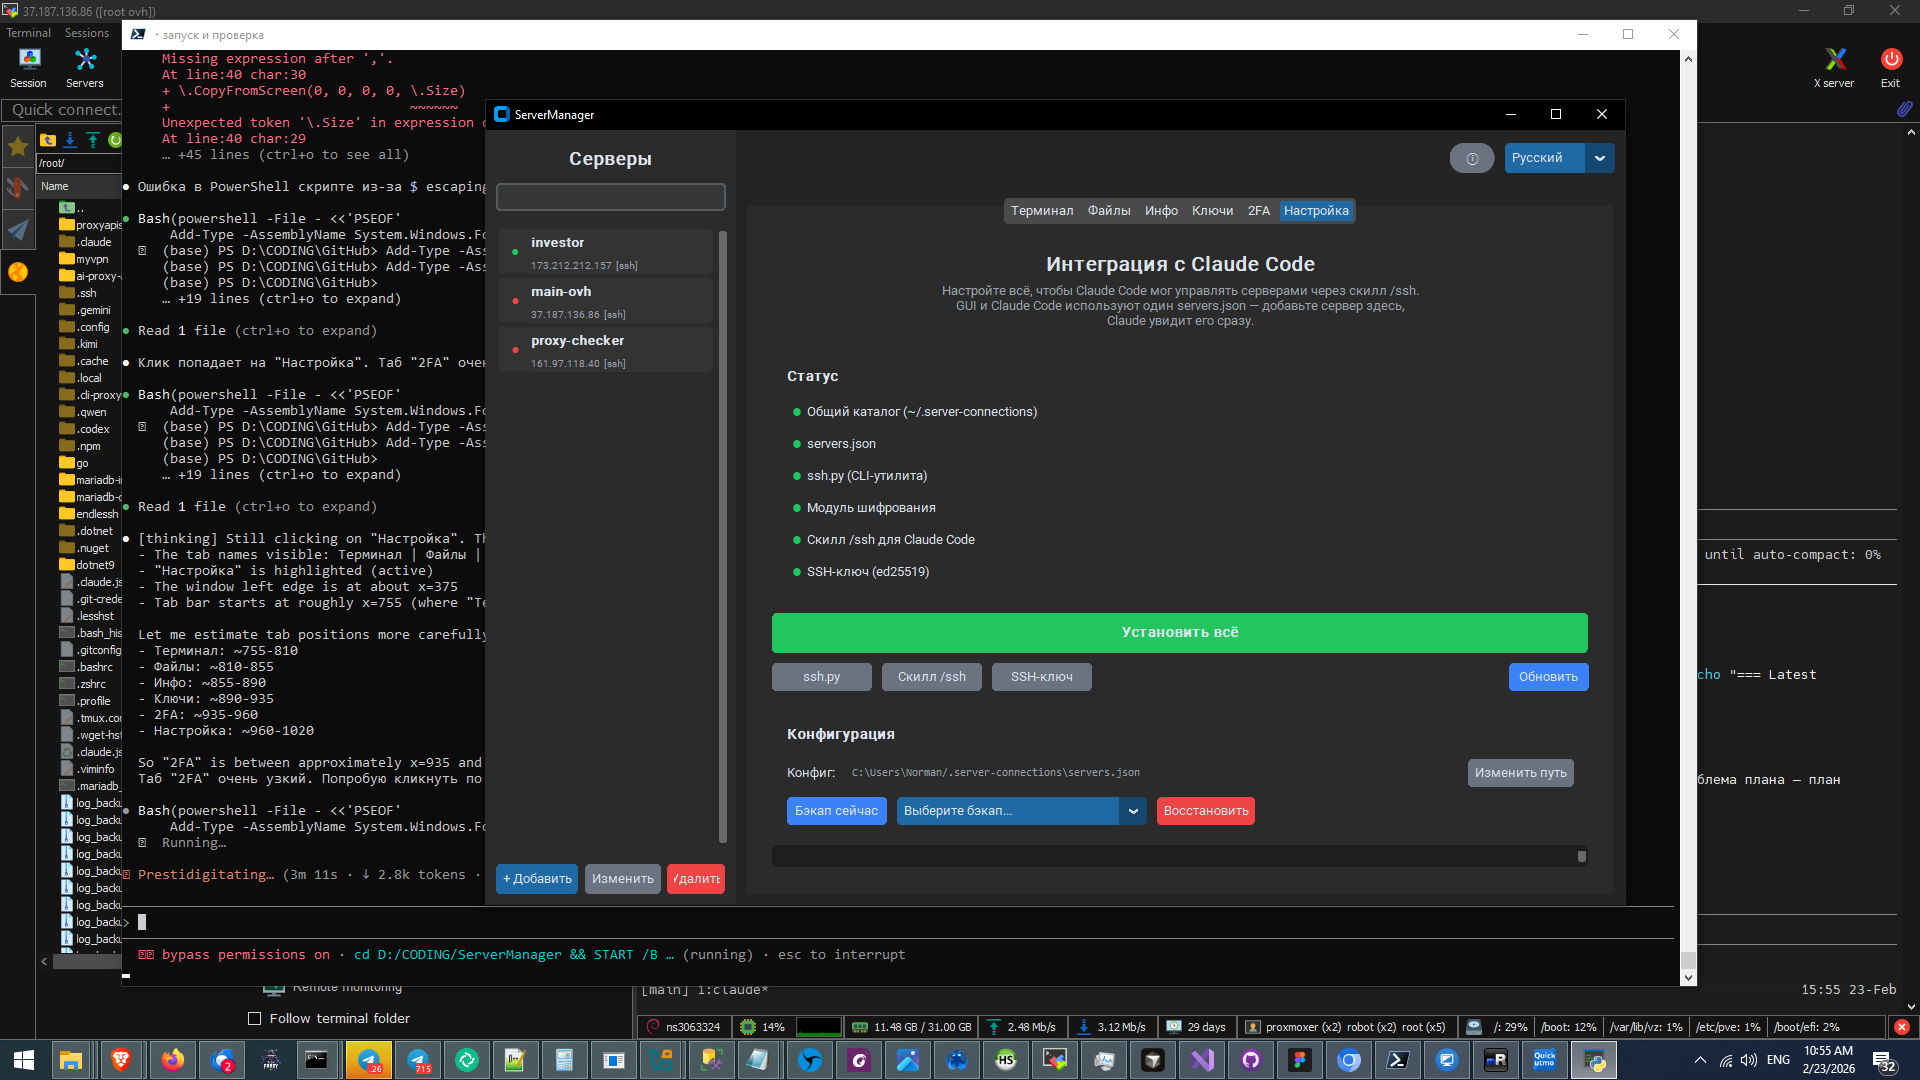
Task: Select the main-ovh server entry
Action: 606,301
